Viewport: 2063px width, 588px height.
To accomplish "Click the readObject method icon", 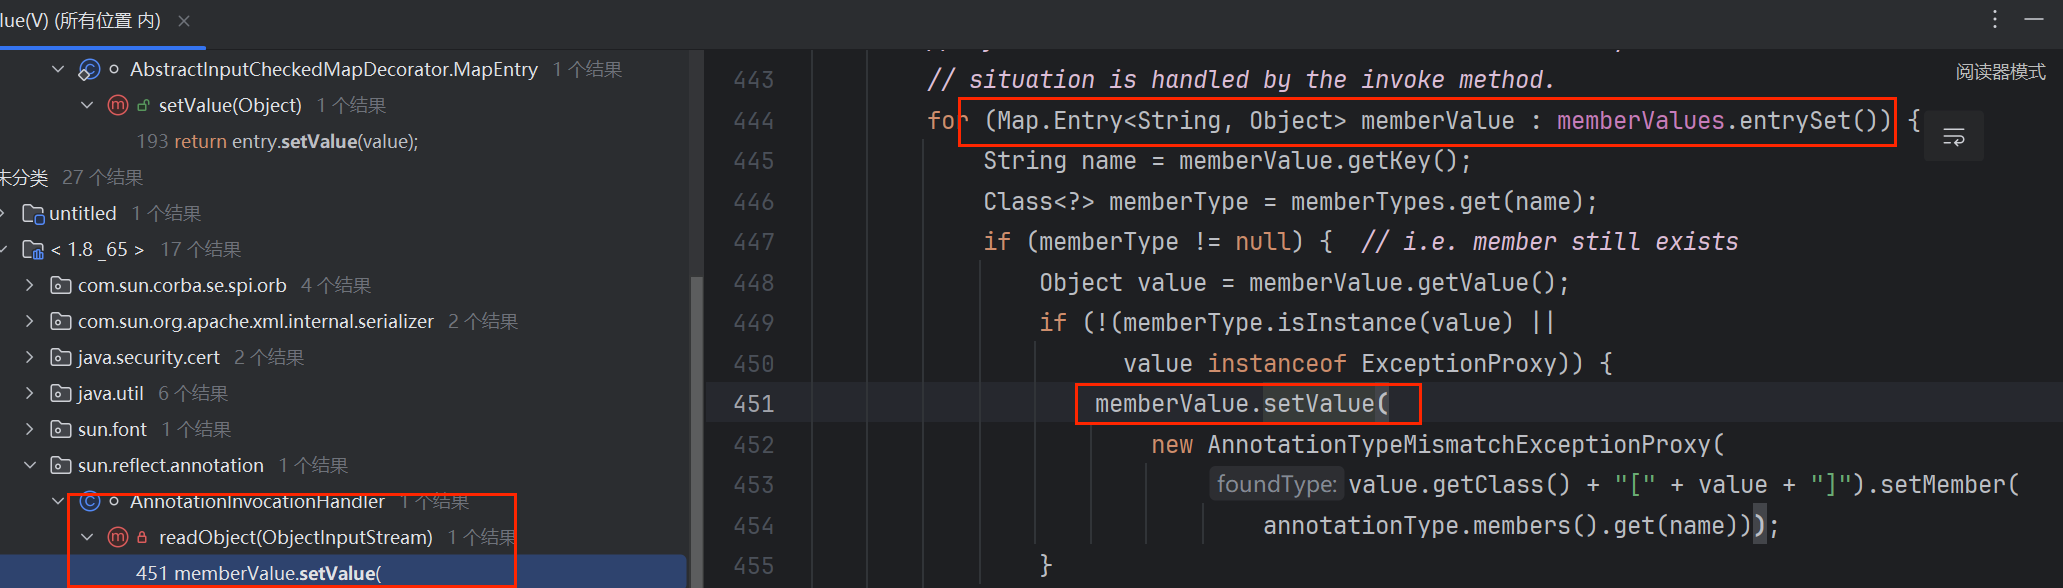I will pos(118,538).
